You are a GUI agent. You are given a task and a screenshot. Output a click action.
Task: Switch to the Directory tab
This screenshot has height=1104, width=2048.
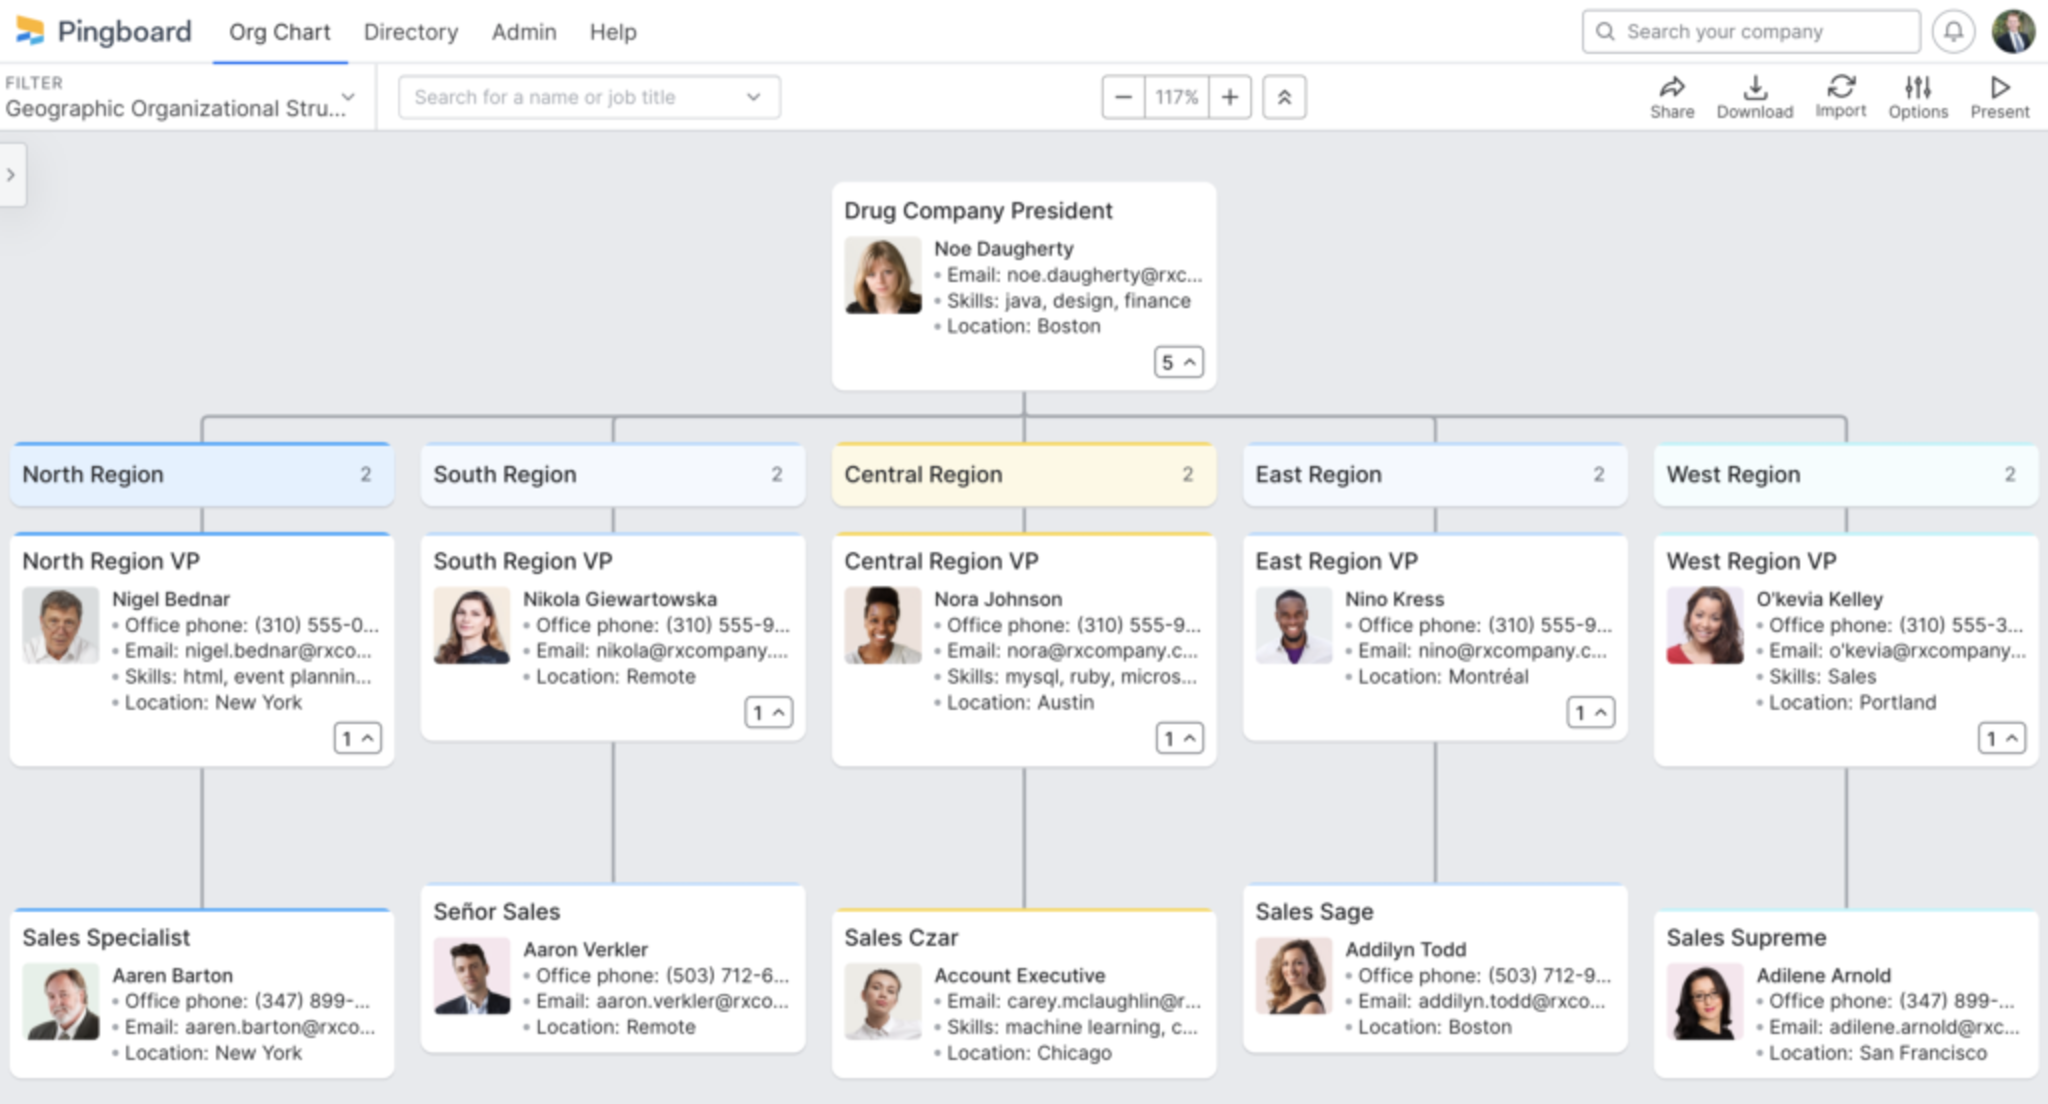click(x=410, y=32)
